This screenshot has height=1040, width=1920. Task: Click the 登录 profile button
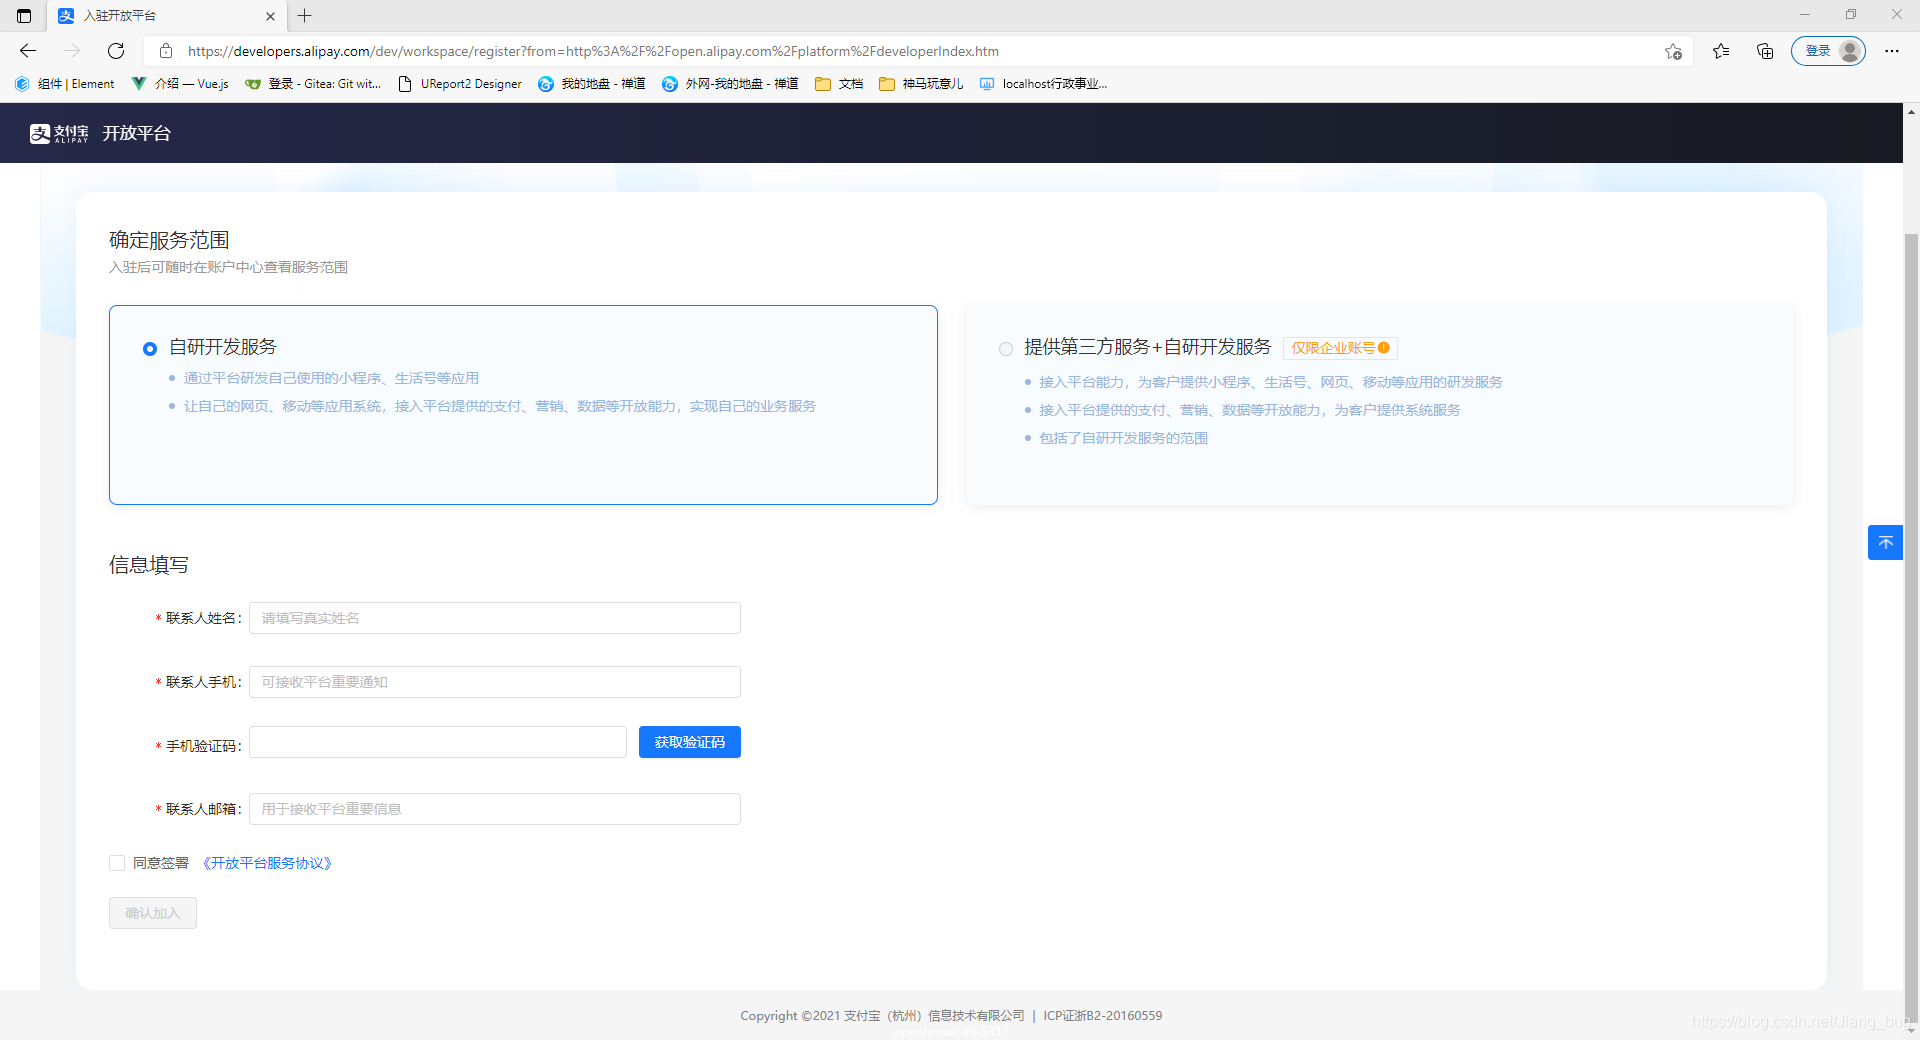1828,51
